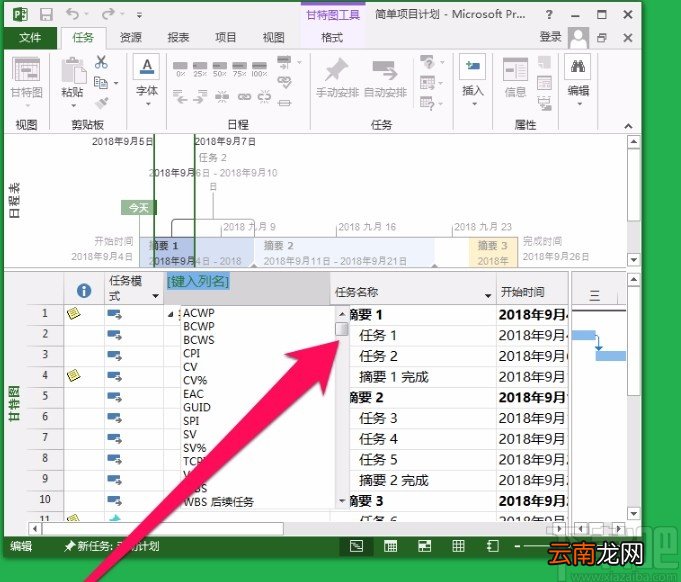This screenshot has width=681, height=582.
Task: Click the field list scrollbar thumb
Action: (342, 329)
